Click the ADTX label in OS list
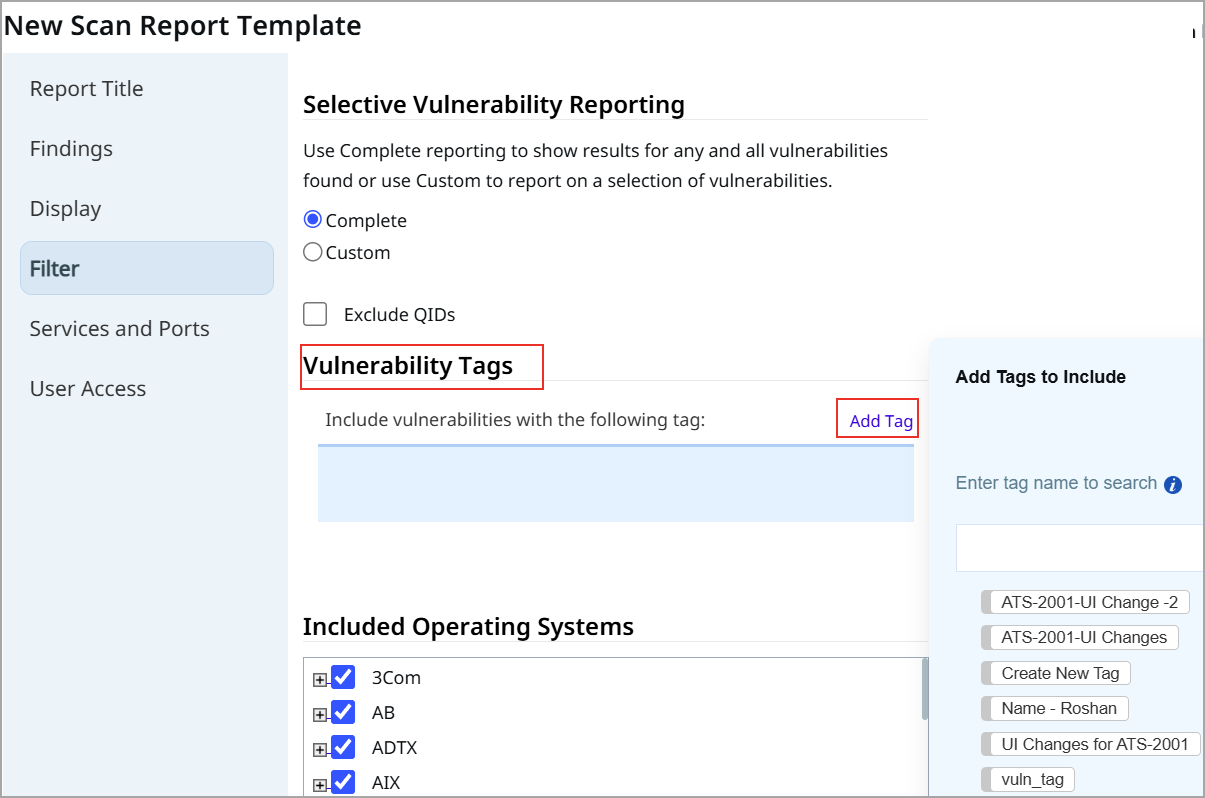 395,748
